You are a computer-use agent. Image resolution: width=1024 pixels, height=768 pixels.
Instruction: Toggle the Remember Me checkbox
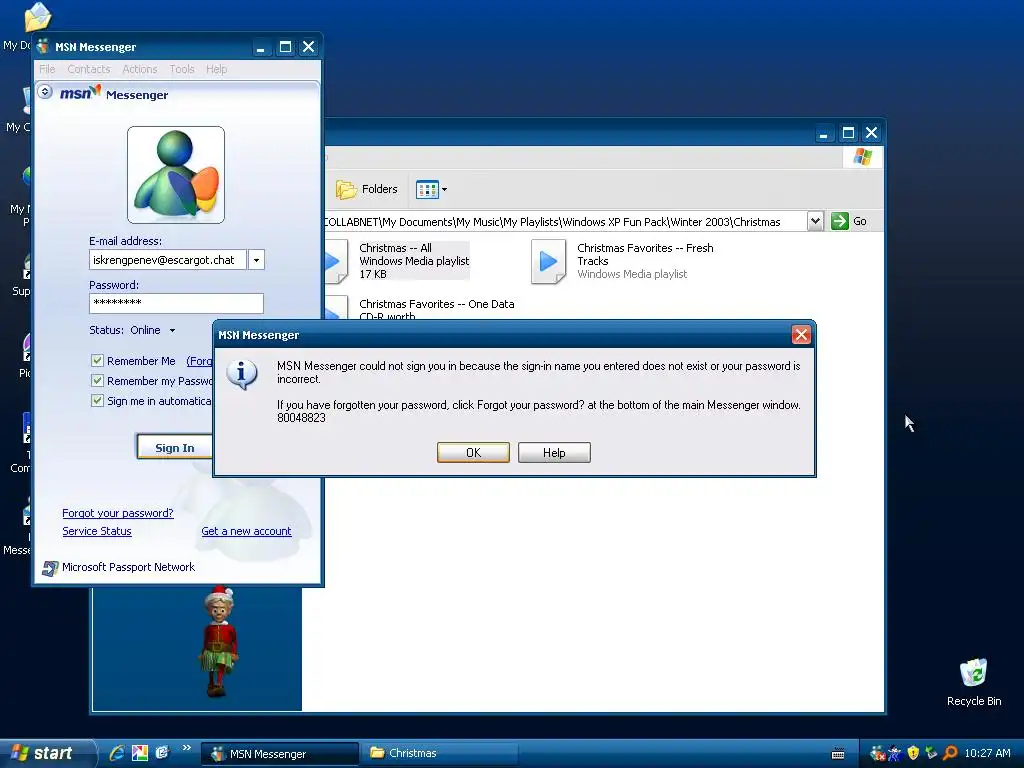97,360
